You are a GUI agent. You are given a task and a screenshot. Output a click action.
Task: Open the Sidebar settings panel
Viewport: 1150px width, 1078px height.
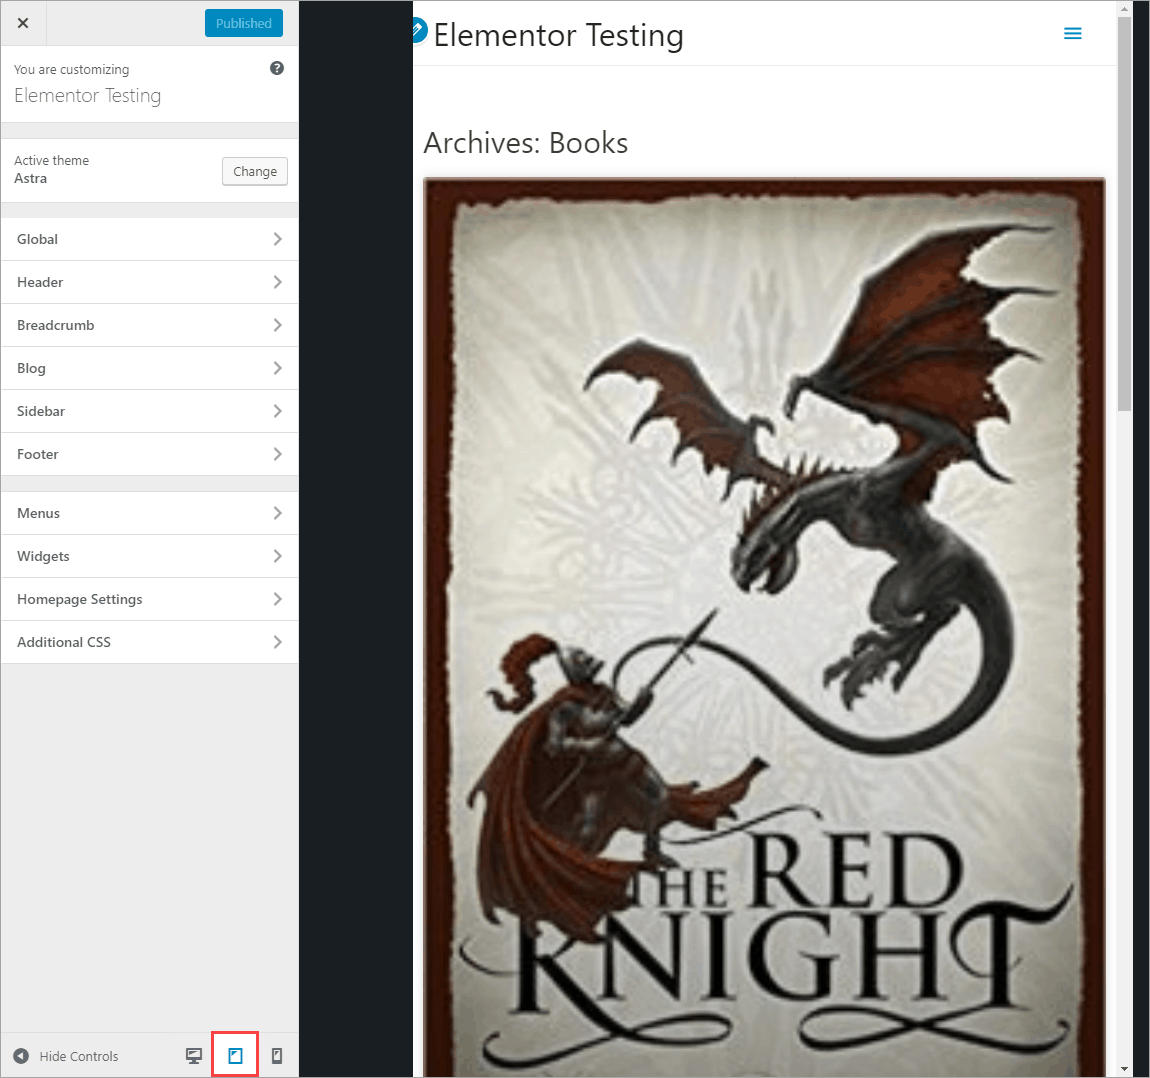click(150, 411)
